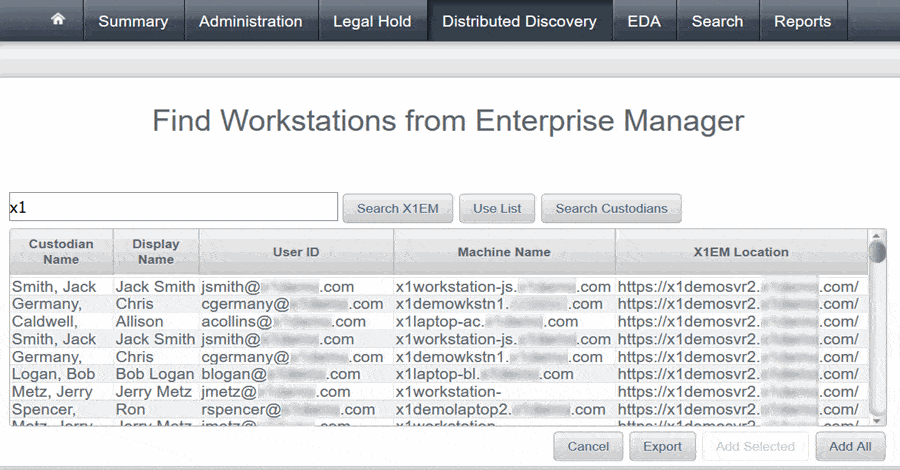Go to the home icon page
The height and width of the screenshot is (470, 900).
[x=57, y=20]
